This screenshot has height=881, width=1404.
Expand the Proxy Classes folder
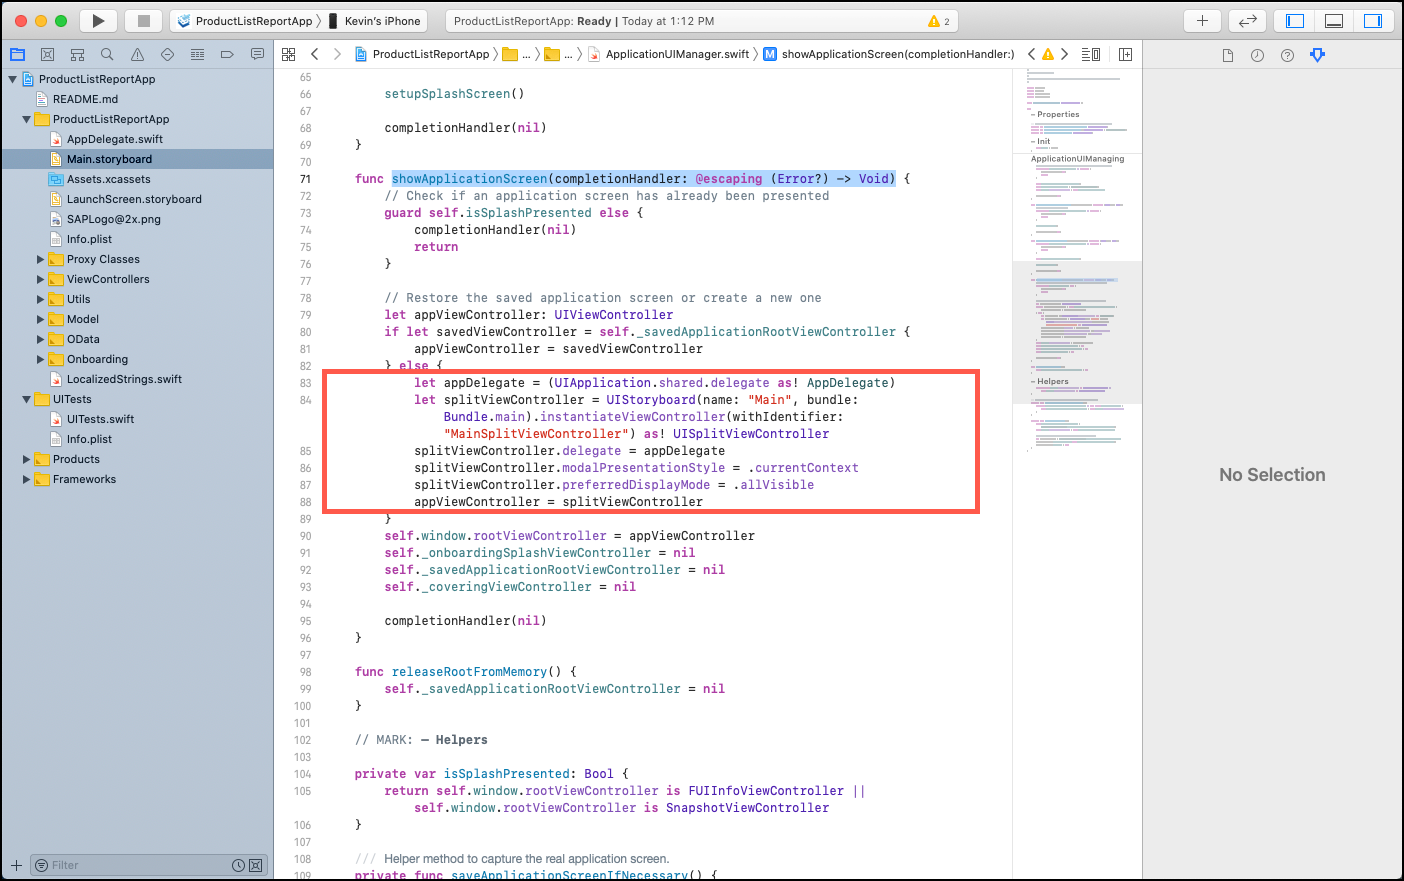coord(40,259)
